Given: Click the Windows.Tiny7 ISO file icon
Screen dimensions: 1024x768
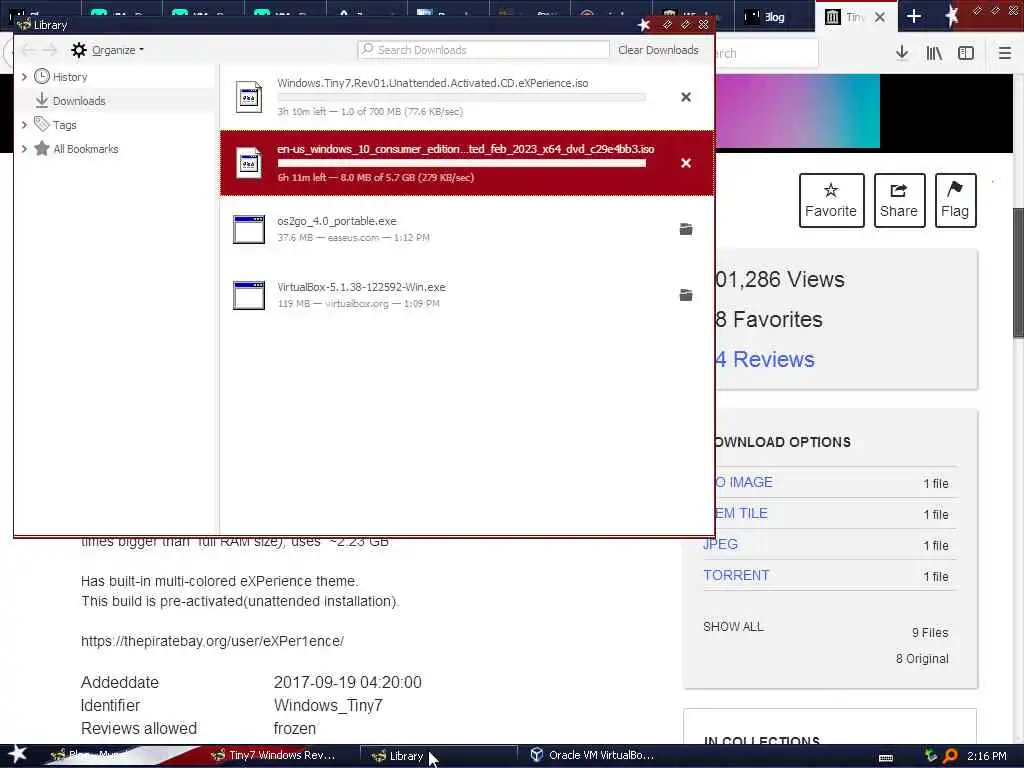Looking at the screenshot, I should (249, 97).
